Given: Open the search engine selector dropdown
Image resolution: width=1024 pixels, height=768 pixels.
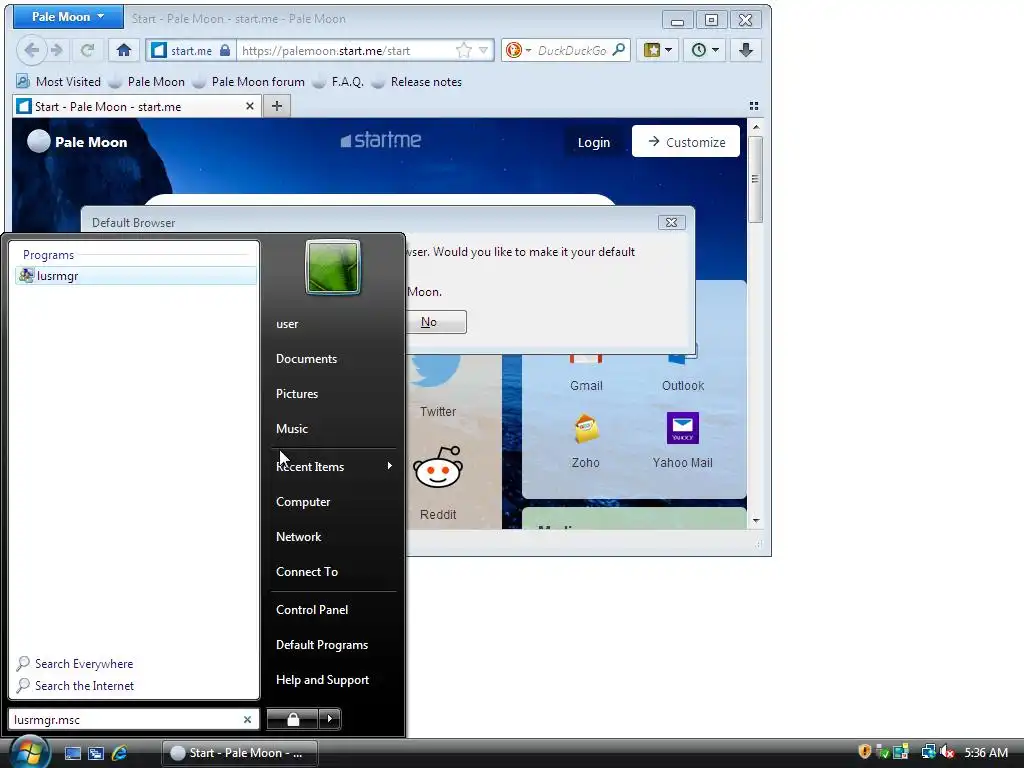Looking at the screenshot, I should point(528,50).
